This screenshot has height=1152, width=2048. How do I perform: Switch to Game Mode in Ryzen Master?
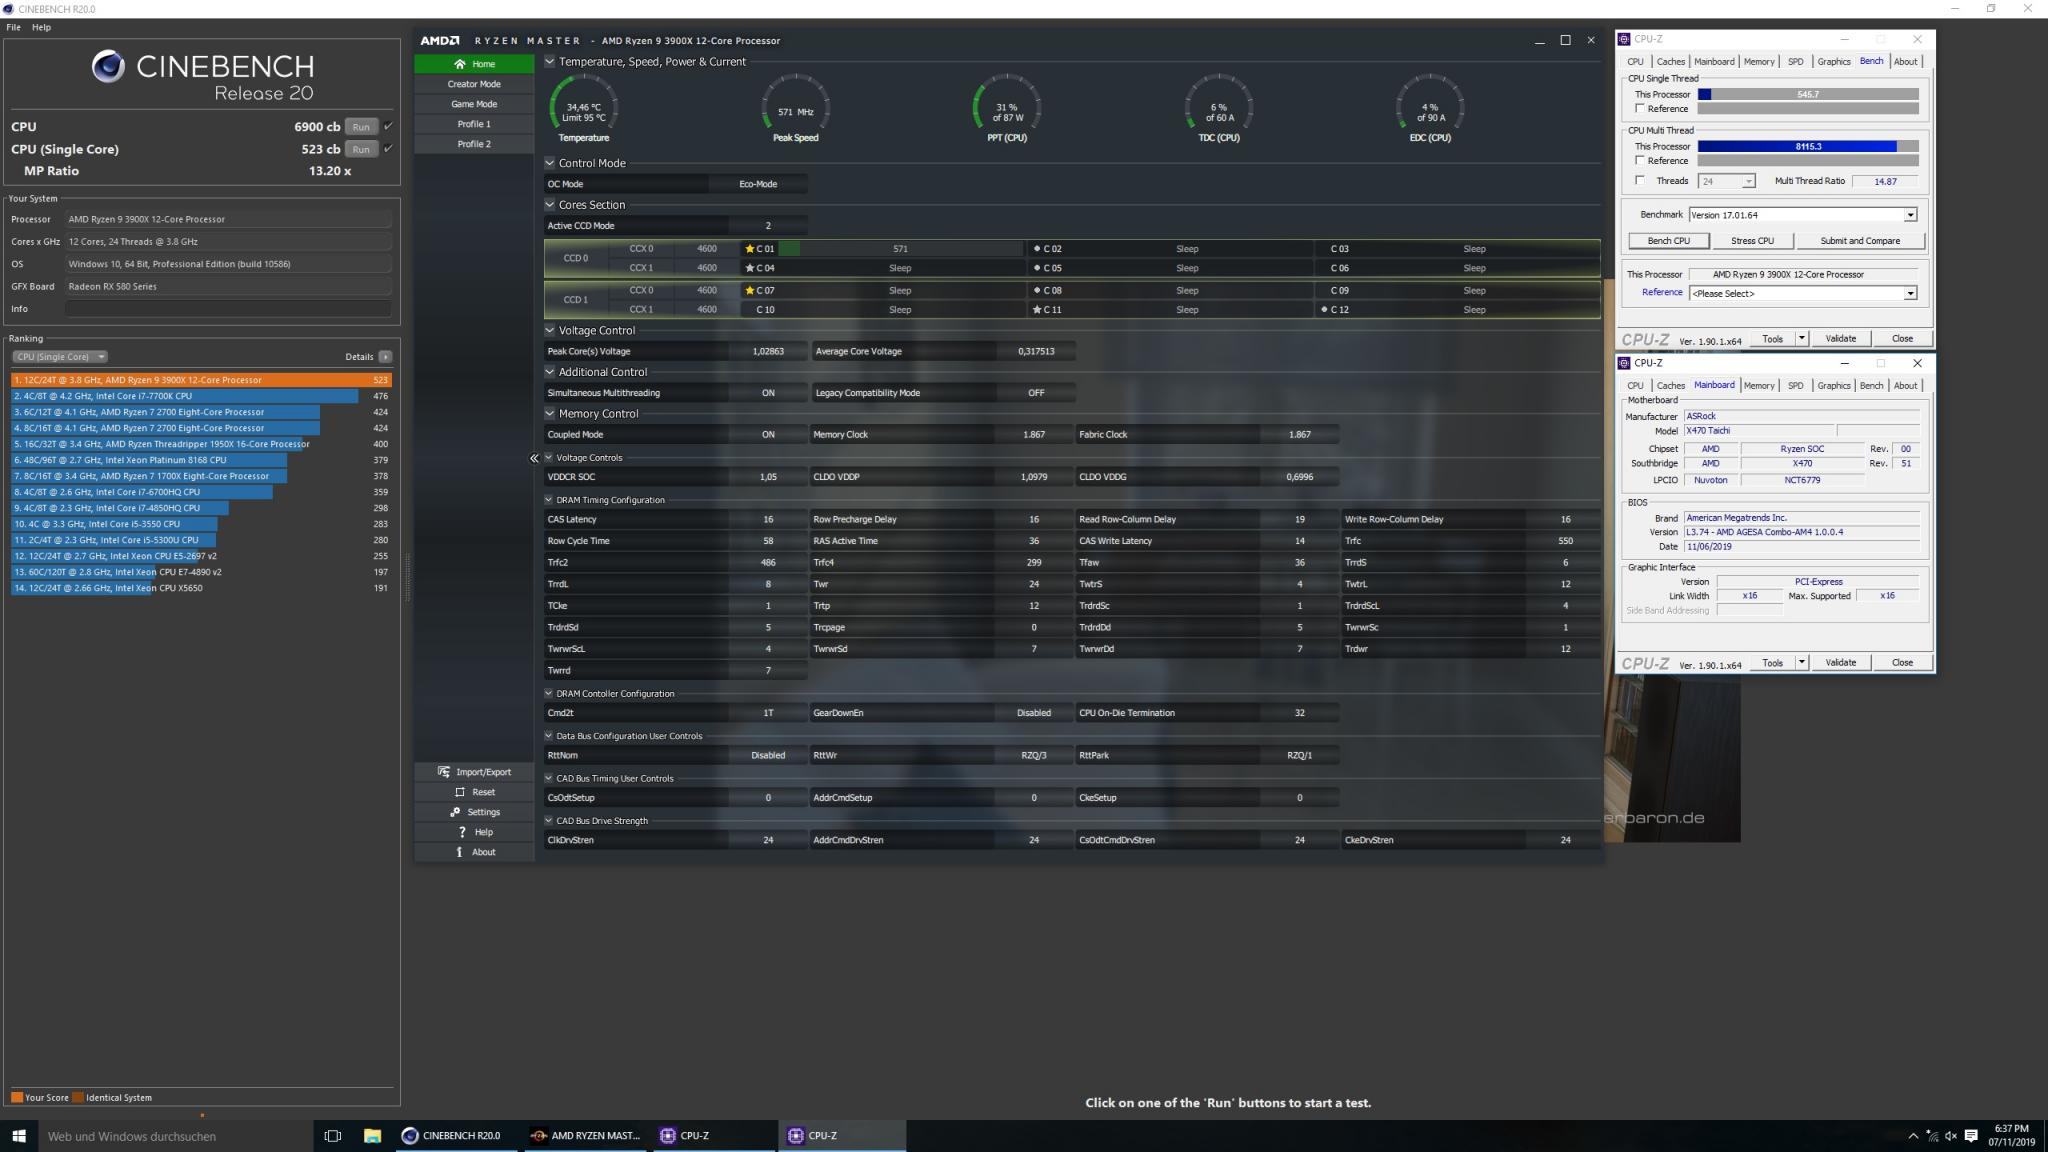474,104
